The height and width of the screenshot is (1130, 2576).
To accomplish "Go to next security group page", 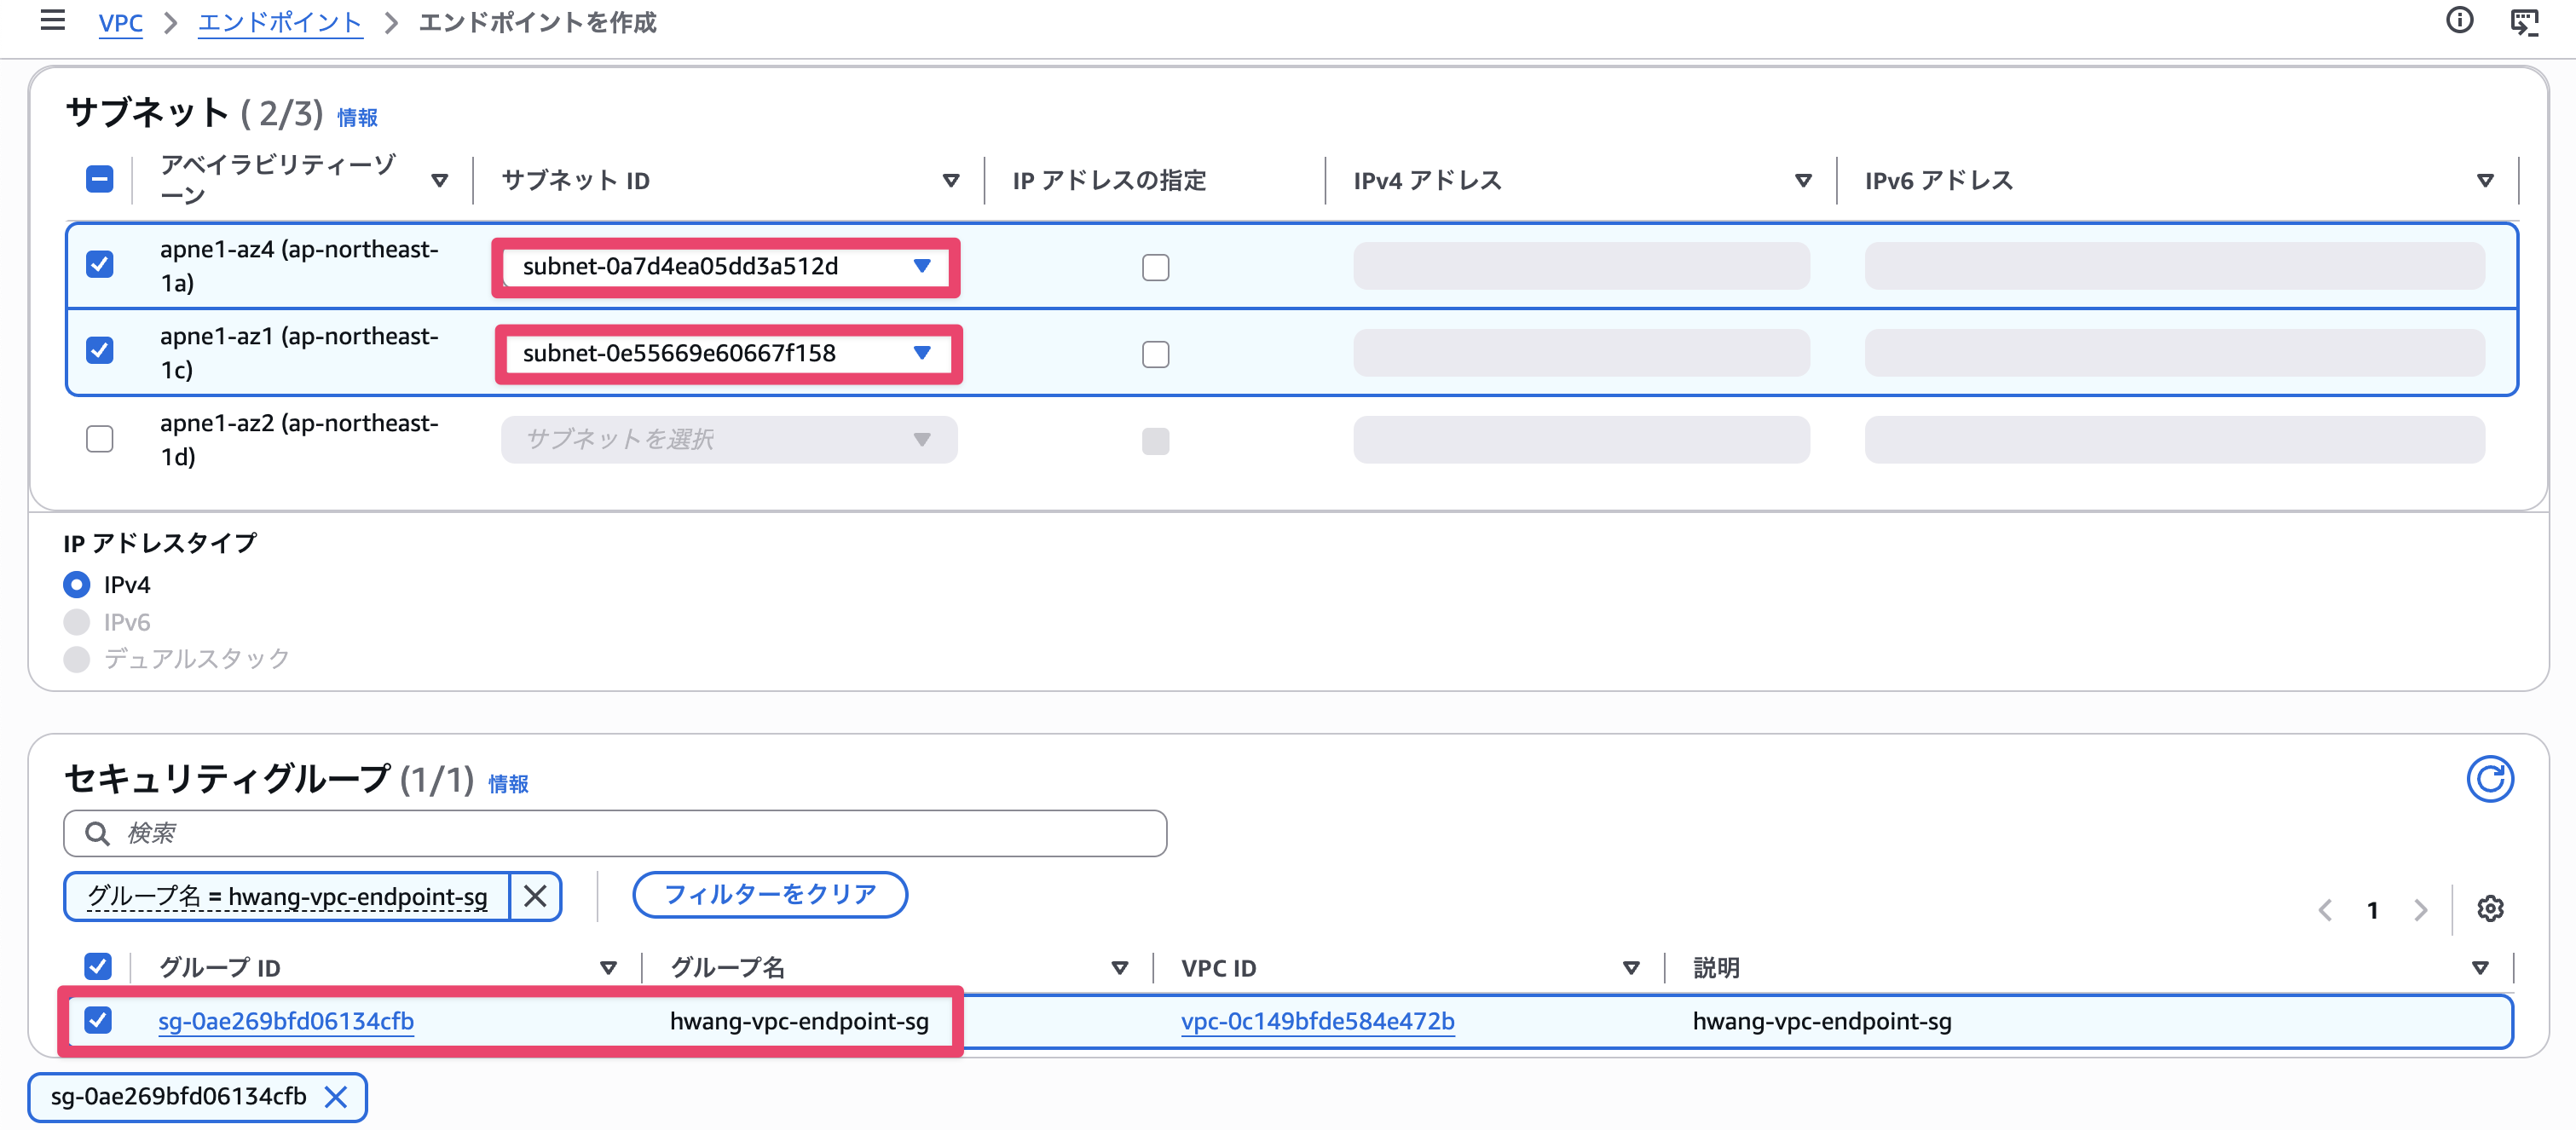I will [x=2420, y=910].
